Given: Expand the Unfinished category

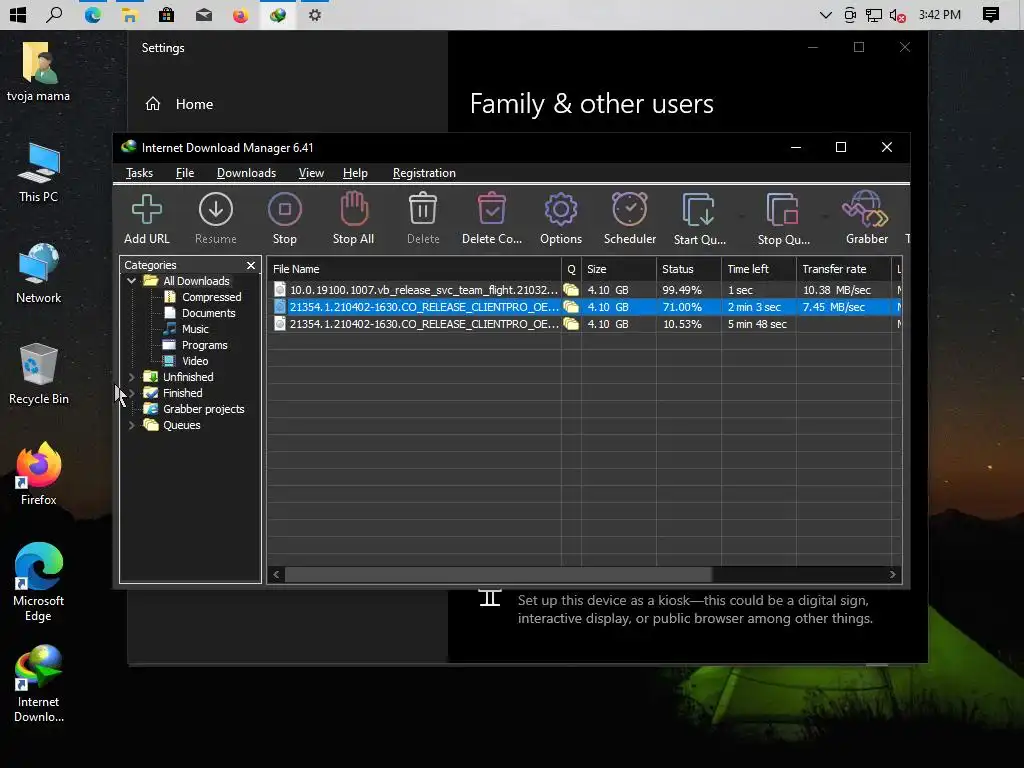Looking at the screenshot, I should click(x=132, y=377).
